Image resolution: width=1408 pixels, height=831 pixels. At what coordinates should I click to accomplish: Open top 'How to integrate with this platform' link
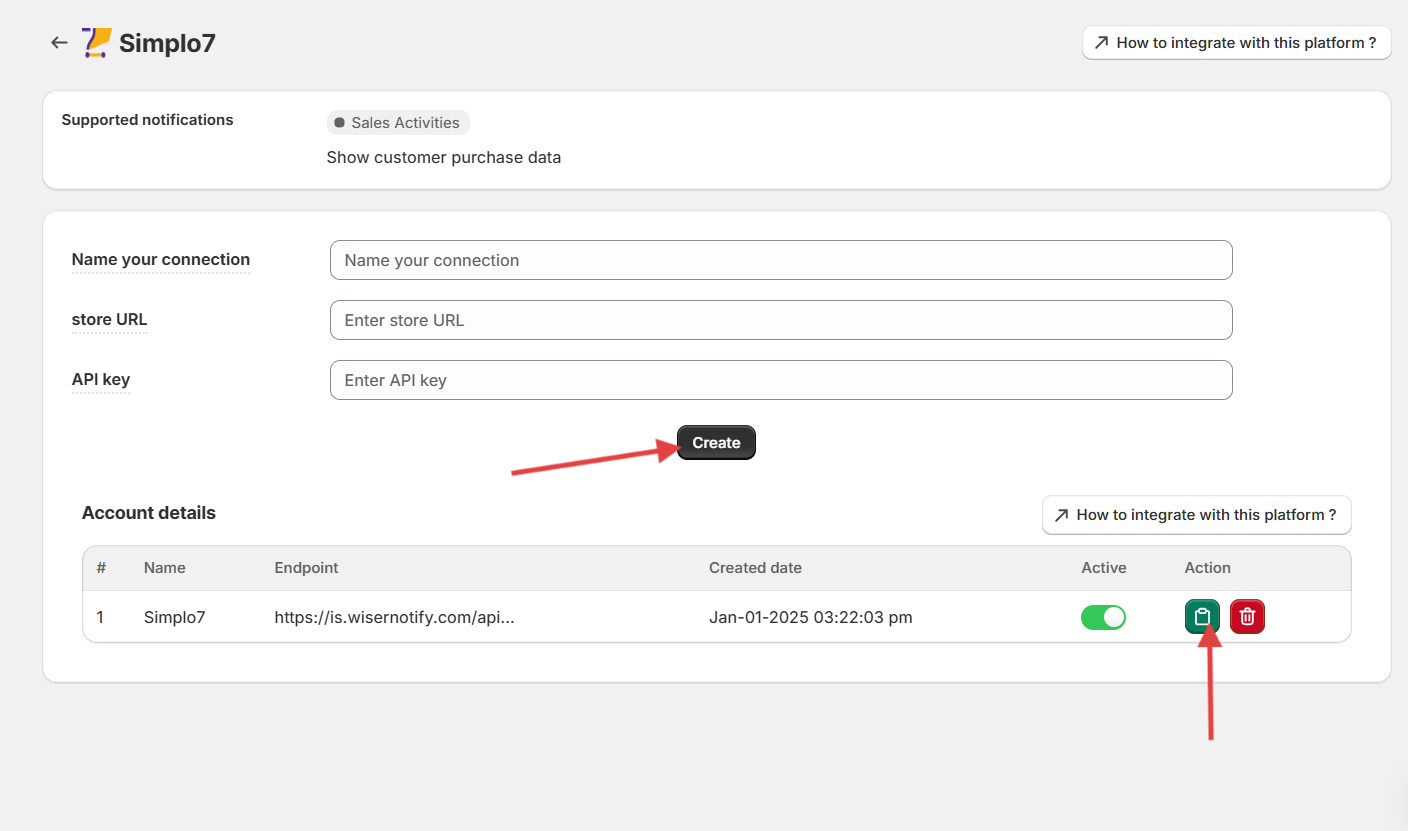(x=1236, y=43)
